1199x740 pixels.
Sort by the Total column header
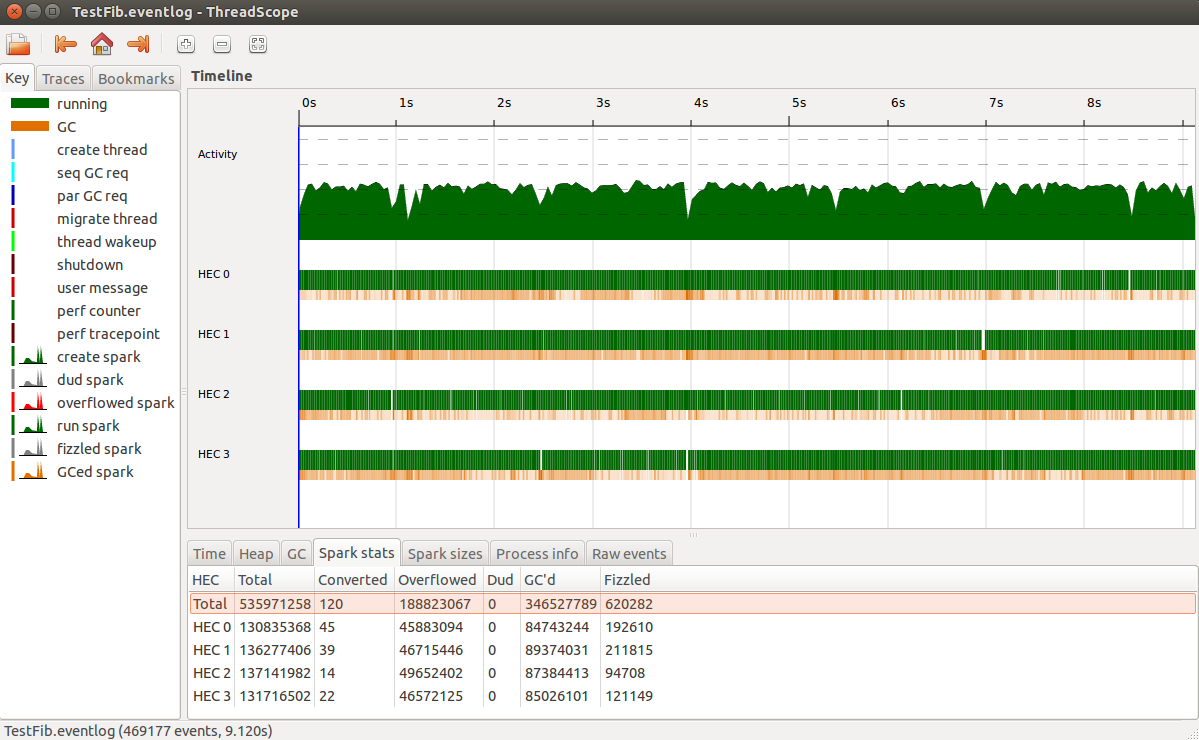(274, 579)
